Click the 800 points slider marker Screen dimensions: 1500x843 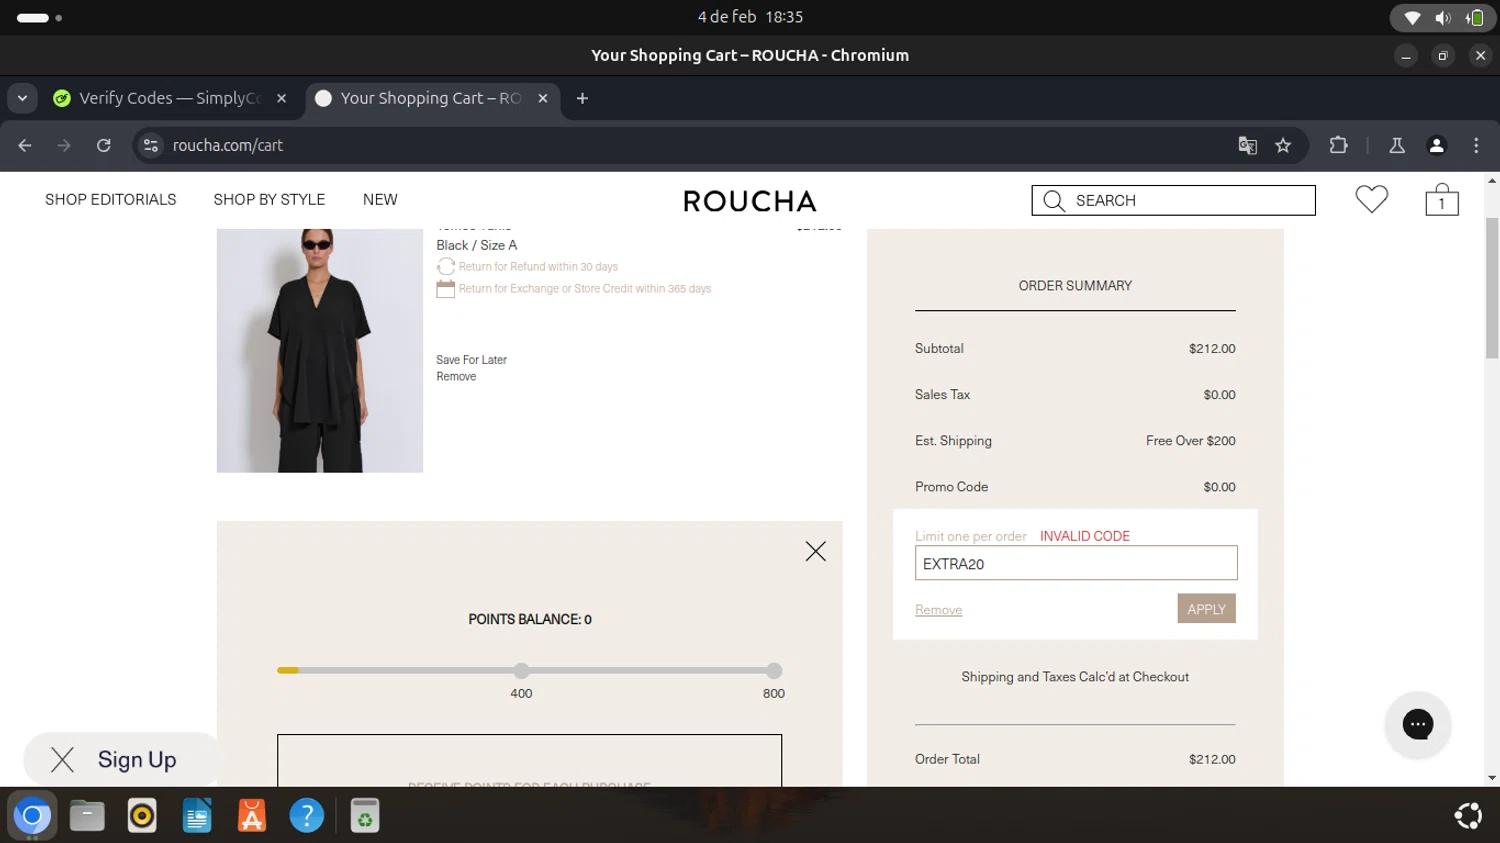[x=774, y=671]
